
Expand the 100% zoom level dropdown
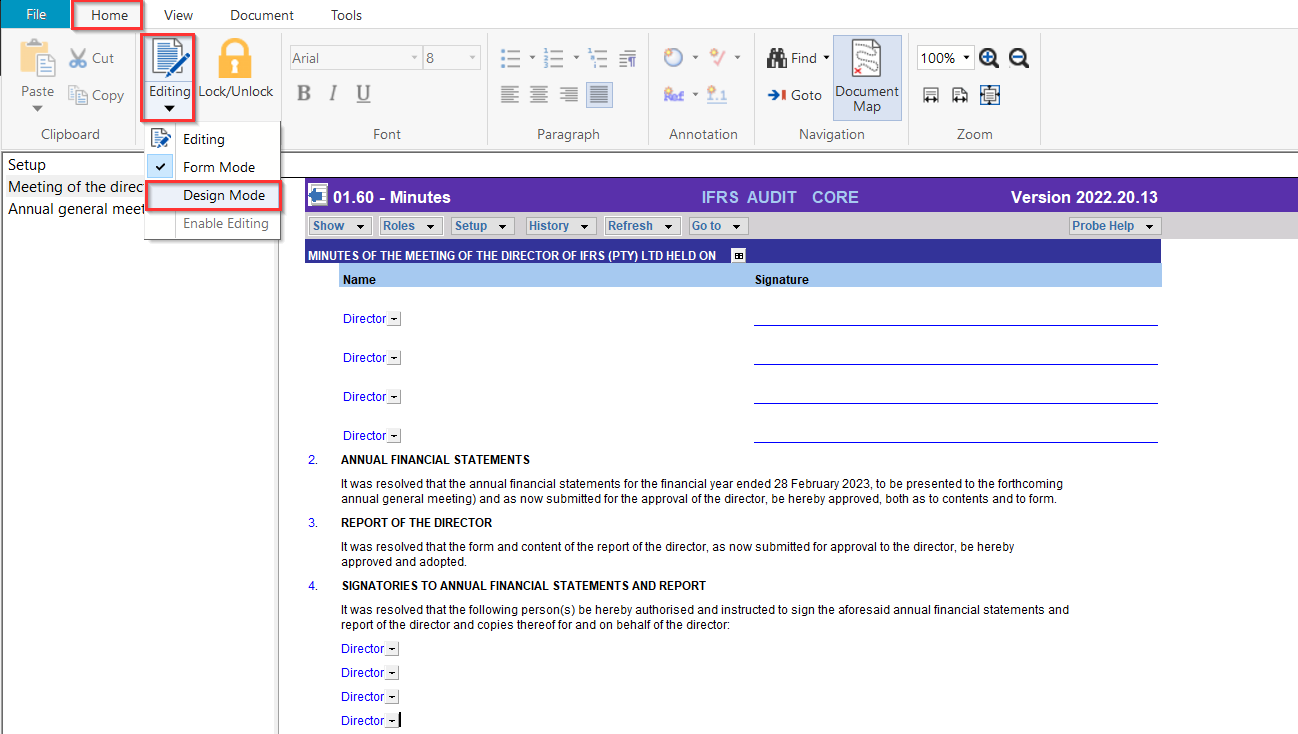pyautogui.click(x=946, y=58)
